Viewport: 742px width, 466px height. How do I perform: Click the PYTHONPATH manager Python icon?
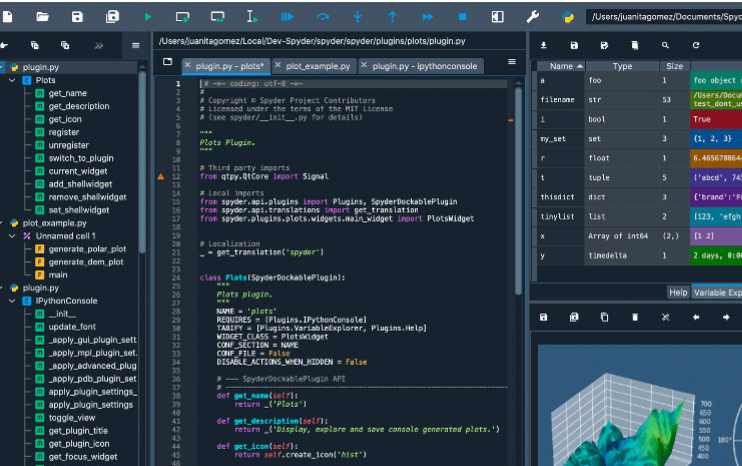(568, 17)
